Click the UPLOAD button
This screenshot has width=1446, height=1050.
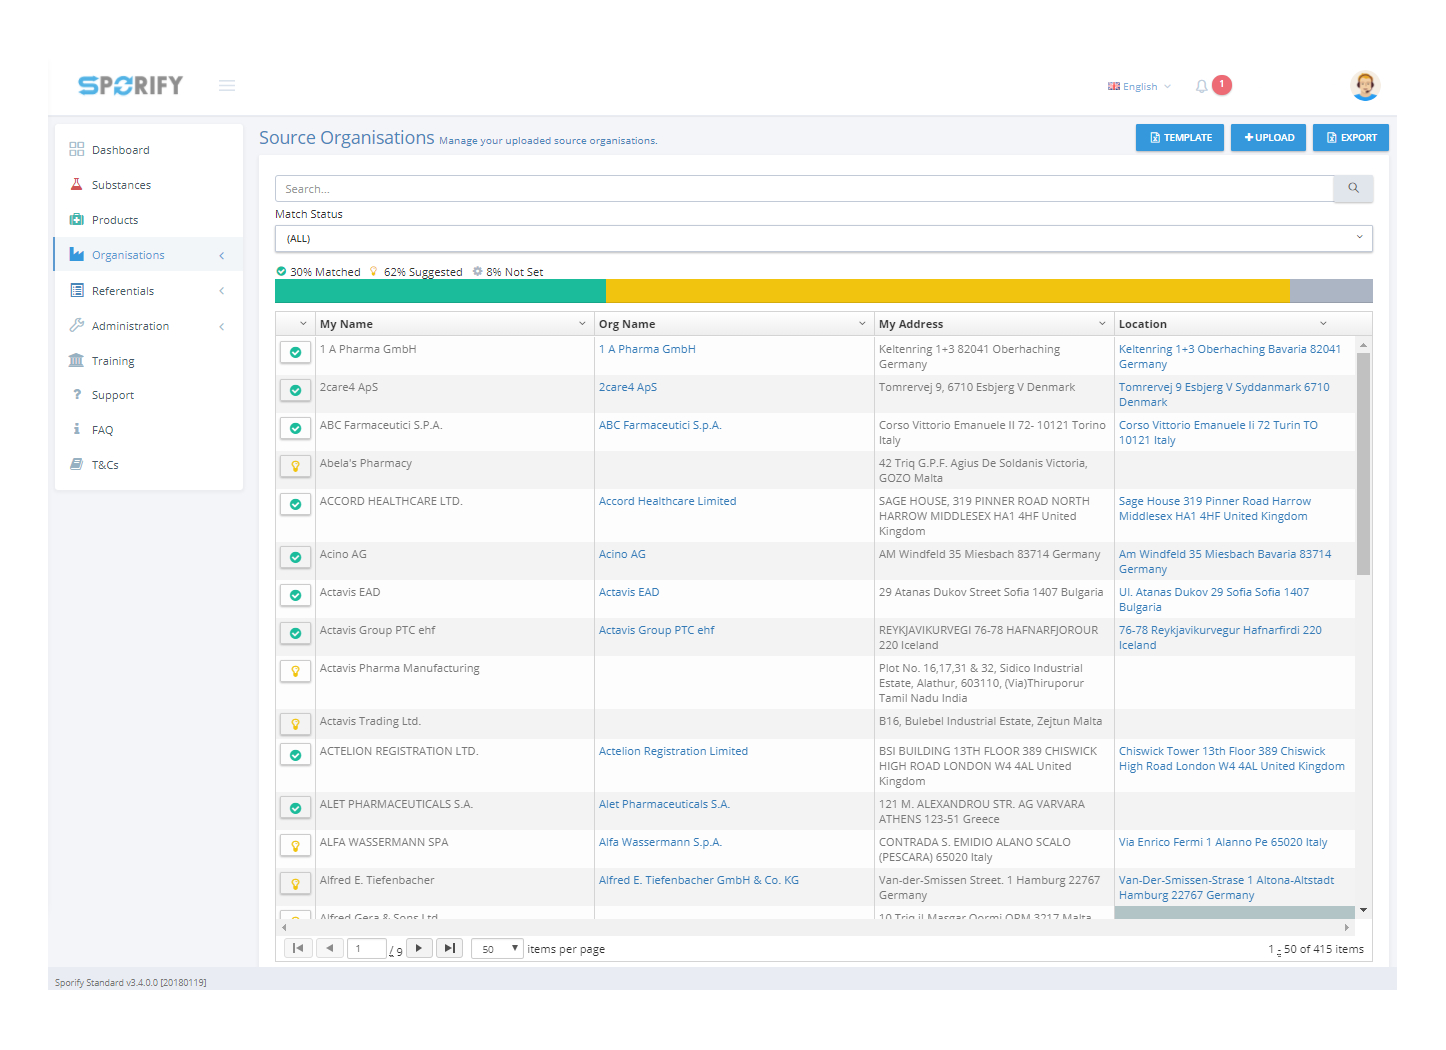click(x=1268, y=137)
